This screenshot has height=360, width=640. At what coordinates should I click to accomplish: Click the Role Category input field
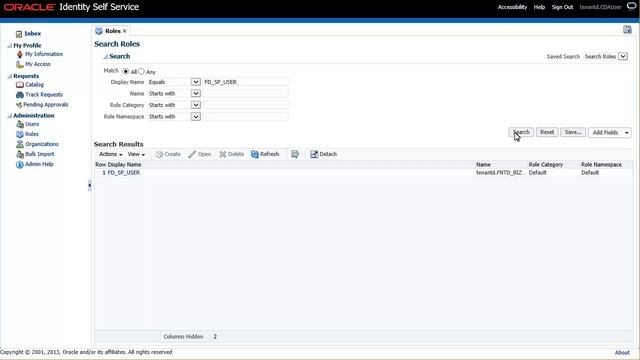pyautogui.click(x=246, y=105)
